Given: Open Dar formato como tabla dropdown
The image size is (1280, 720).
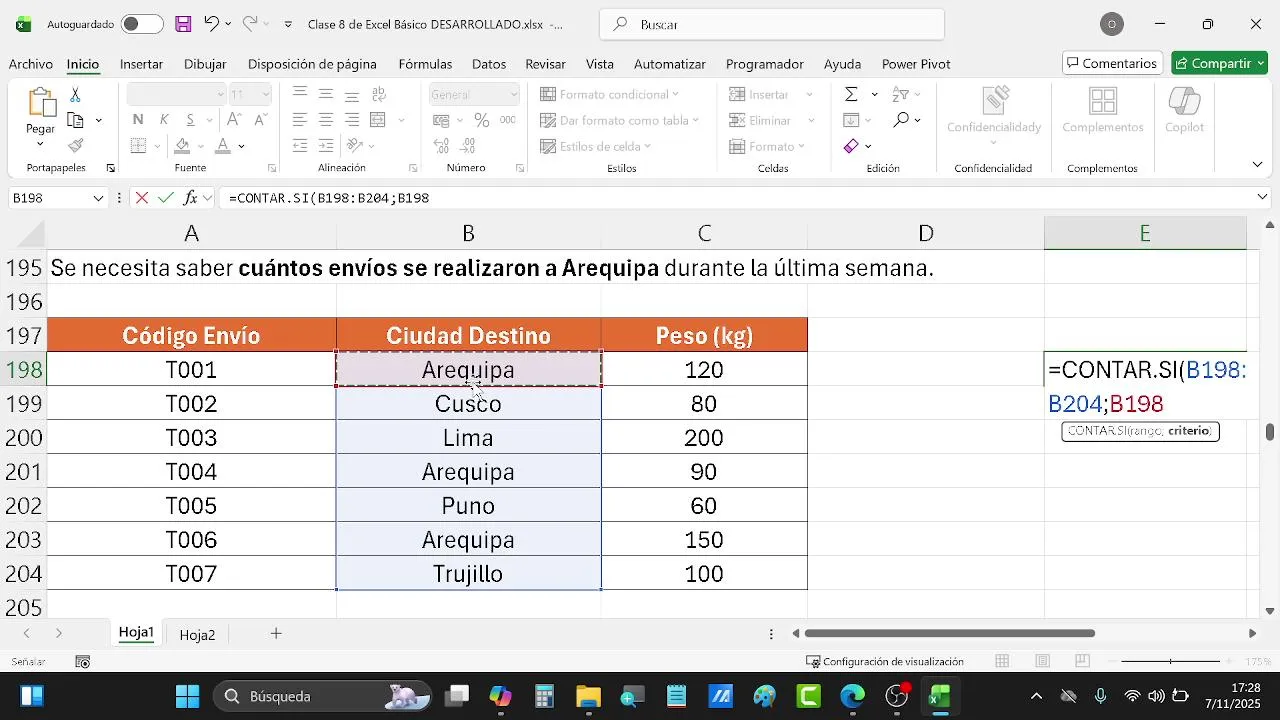Looking at the screenshot, I should 619,120.
